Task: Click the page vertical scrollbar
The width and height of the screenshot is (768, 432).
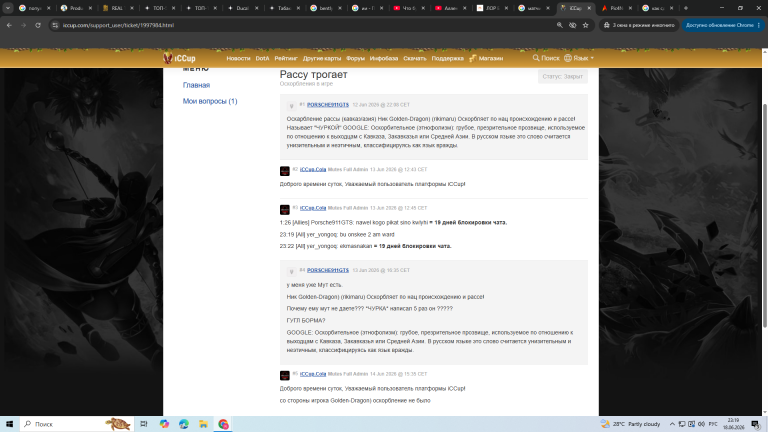Action: pos(765,216)
